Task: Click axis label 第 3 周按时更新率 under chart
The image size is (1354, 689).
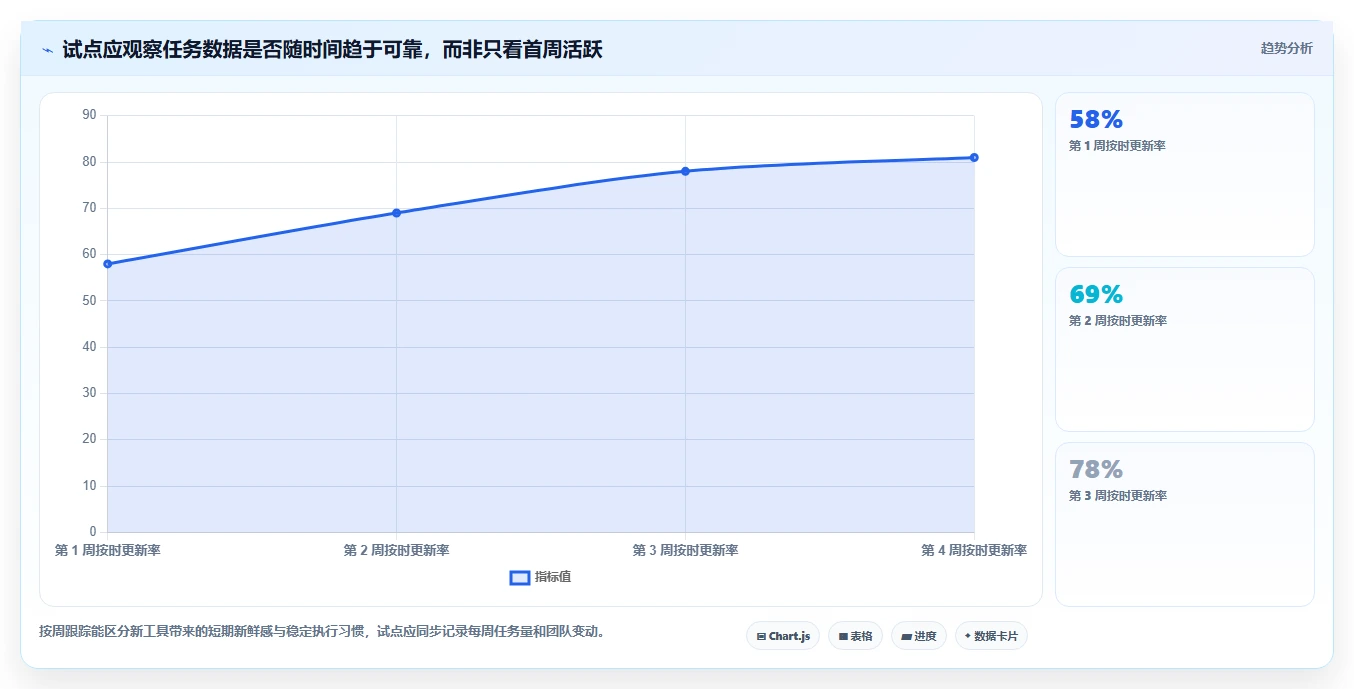Action: click(x=685, y=550)
